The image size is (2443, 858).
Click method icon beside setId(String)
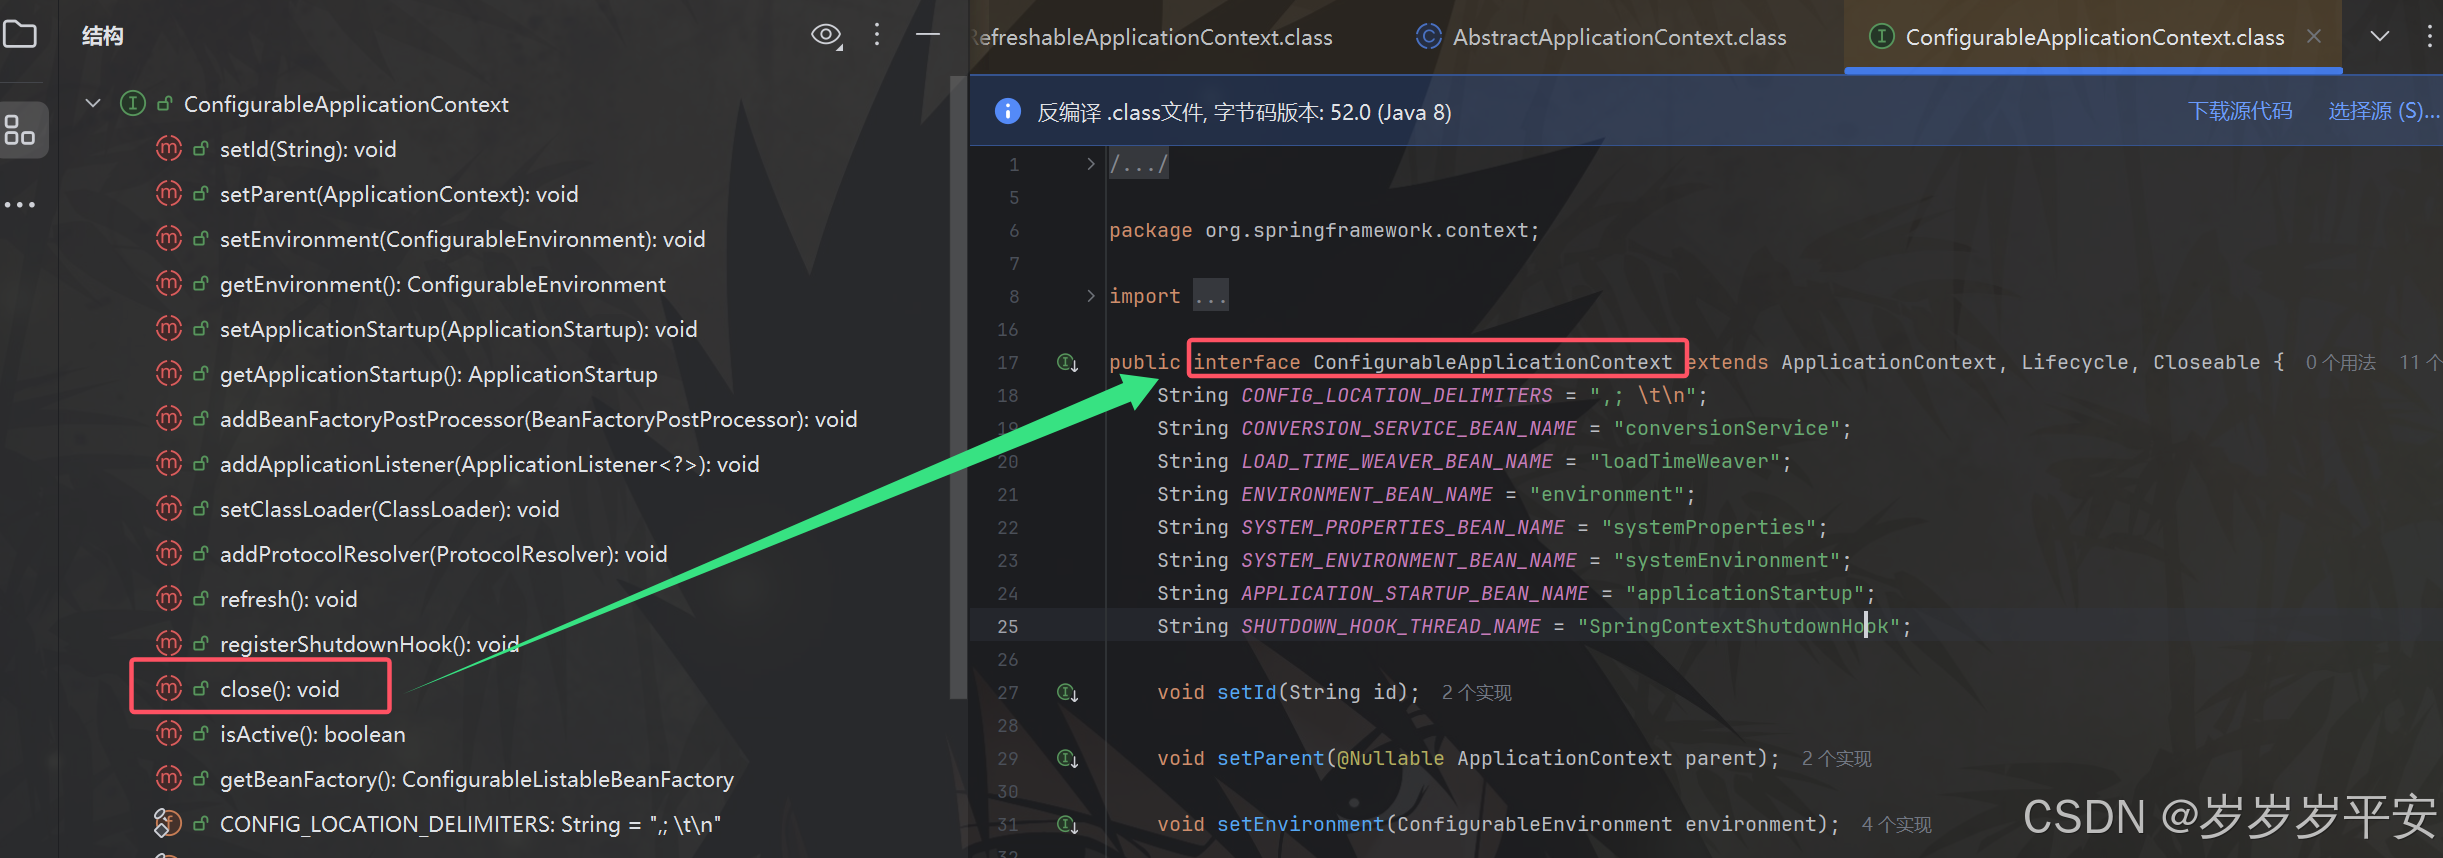click(x=168, y=149)
